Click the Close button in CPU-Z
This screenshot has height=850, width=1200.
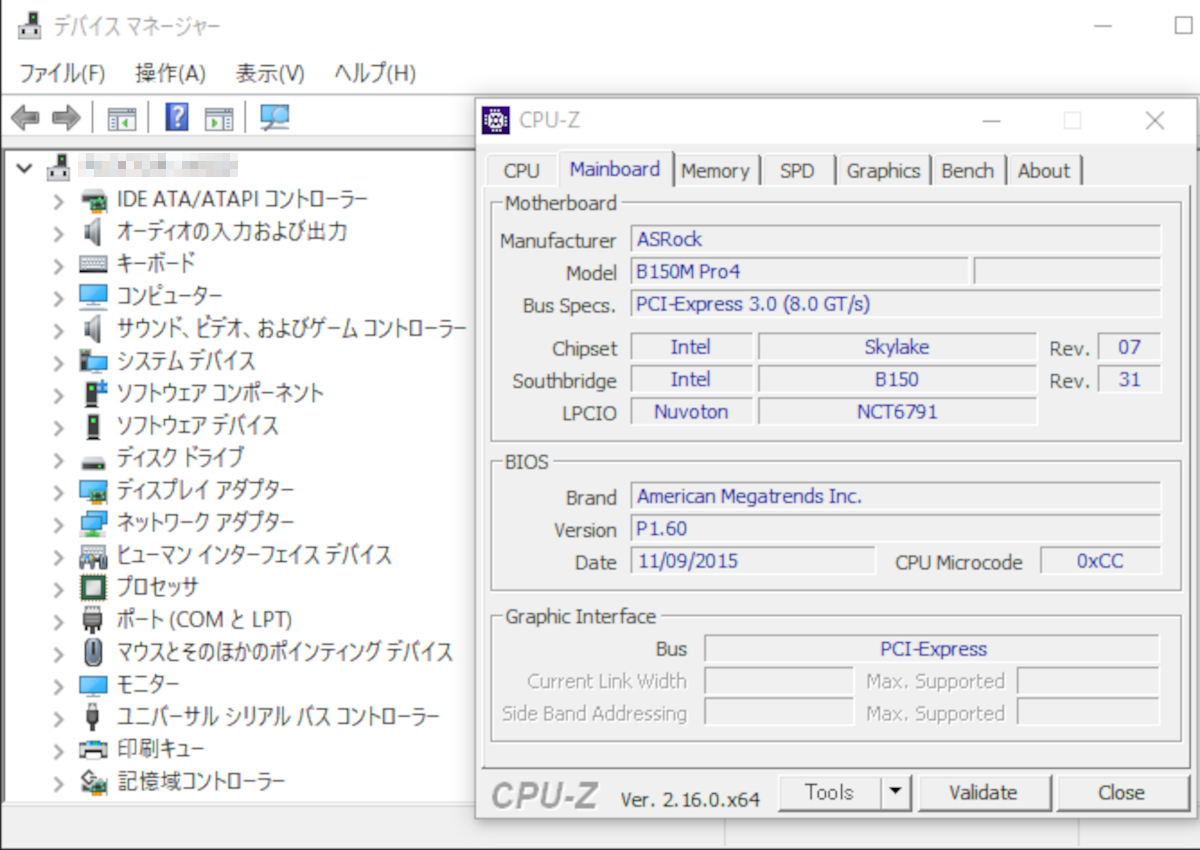[1120, 792]
